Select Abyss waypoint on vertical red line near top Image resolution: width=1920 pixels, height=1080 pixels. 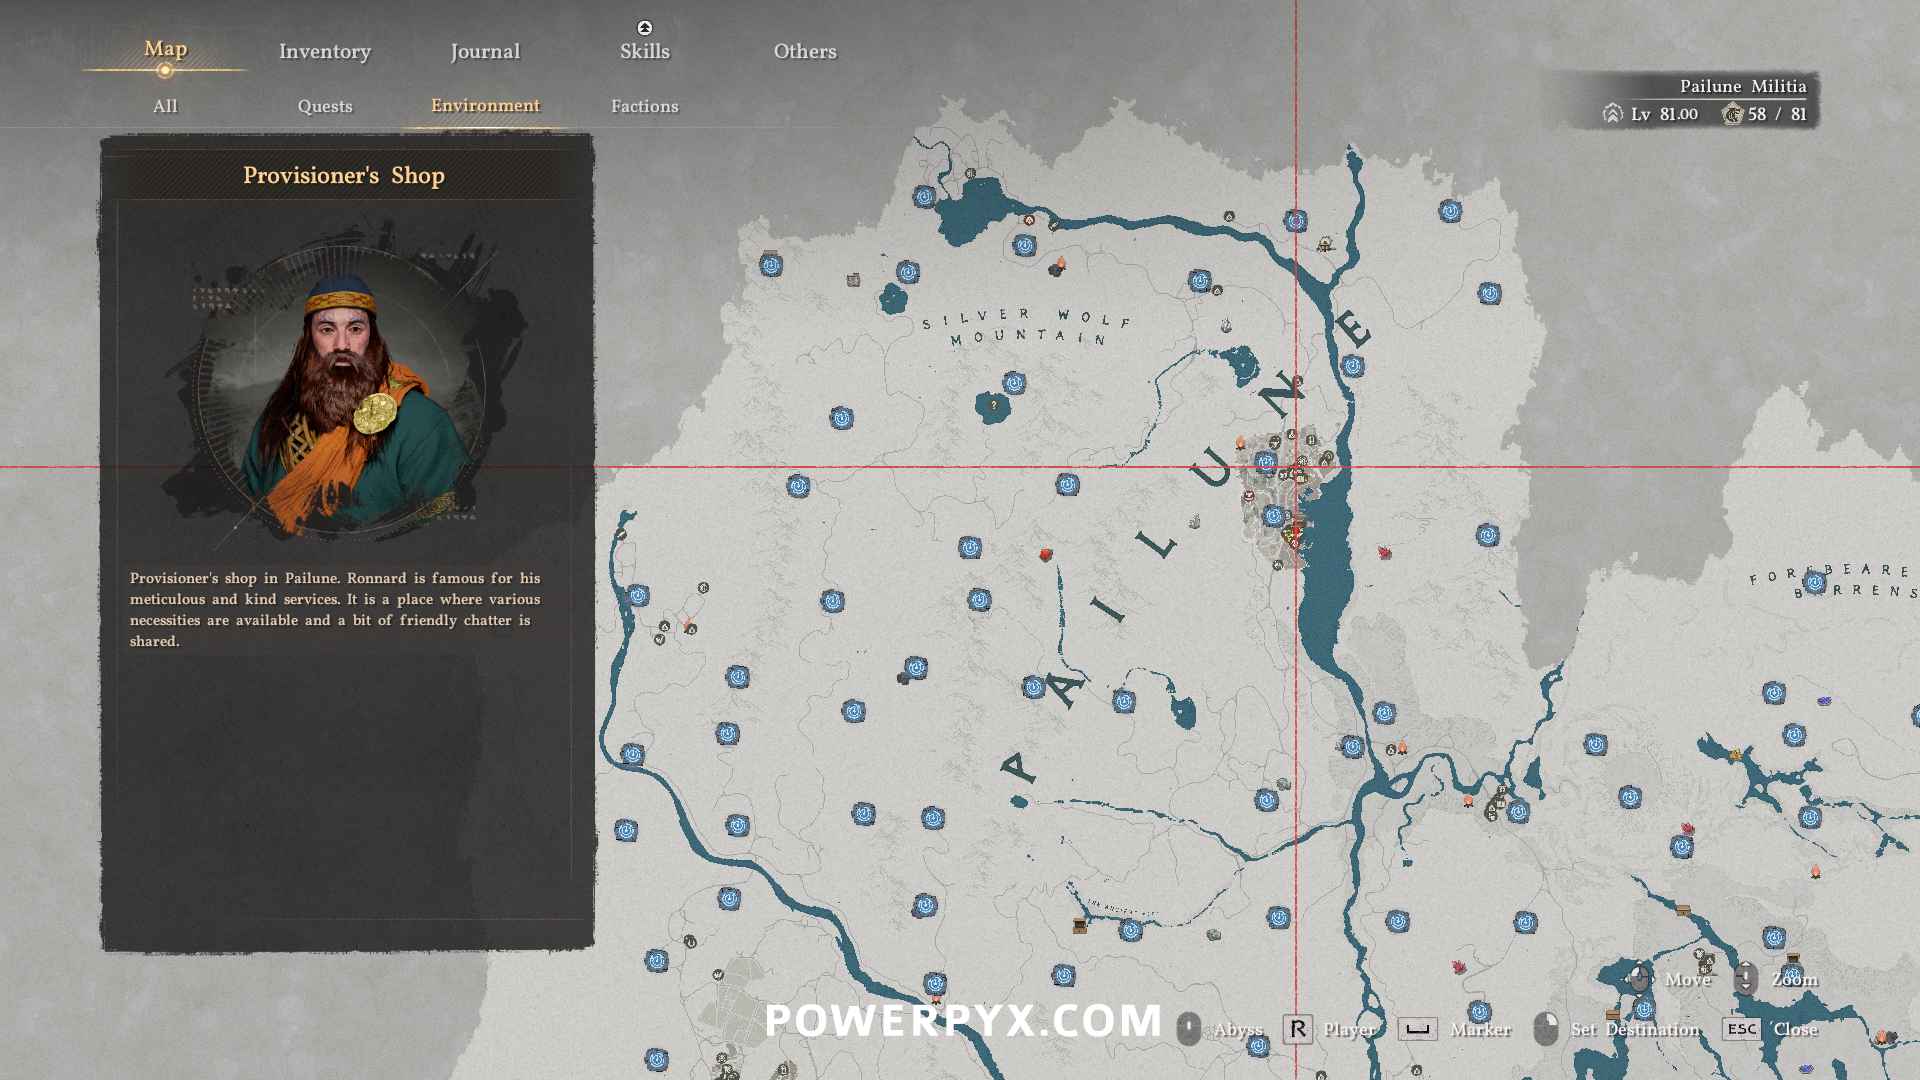pos(1295,221)
